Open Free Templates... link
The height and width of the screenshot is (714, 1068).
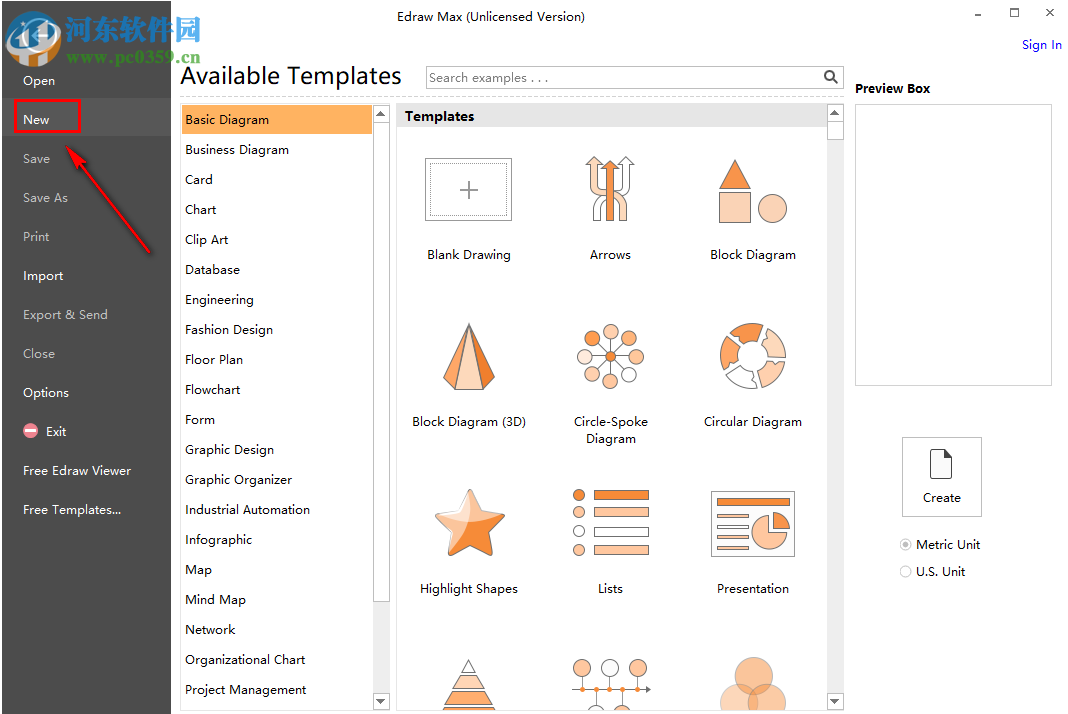pos(72,510)
